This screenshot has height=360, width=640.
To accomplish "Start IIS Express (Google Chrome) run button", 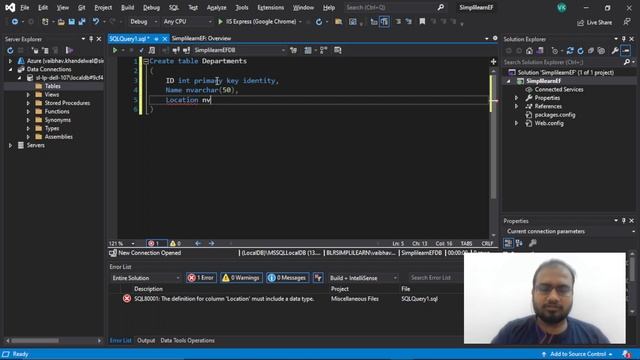I will tap(258, 22).
